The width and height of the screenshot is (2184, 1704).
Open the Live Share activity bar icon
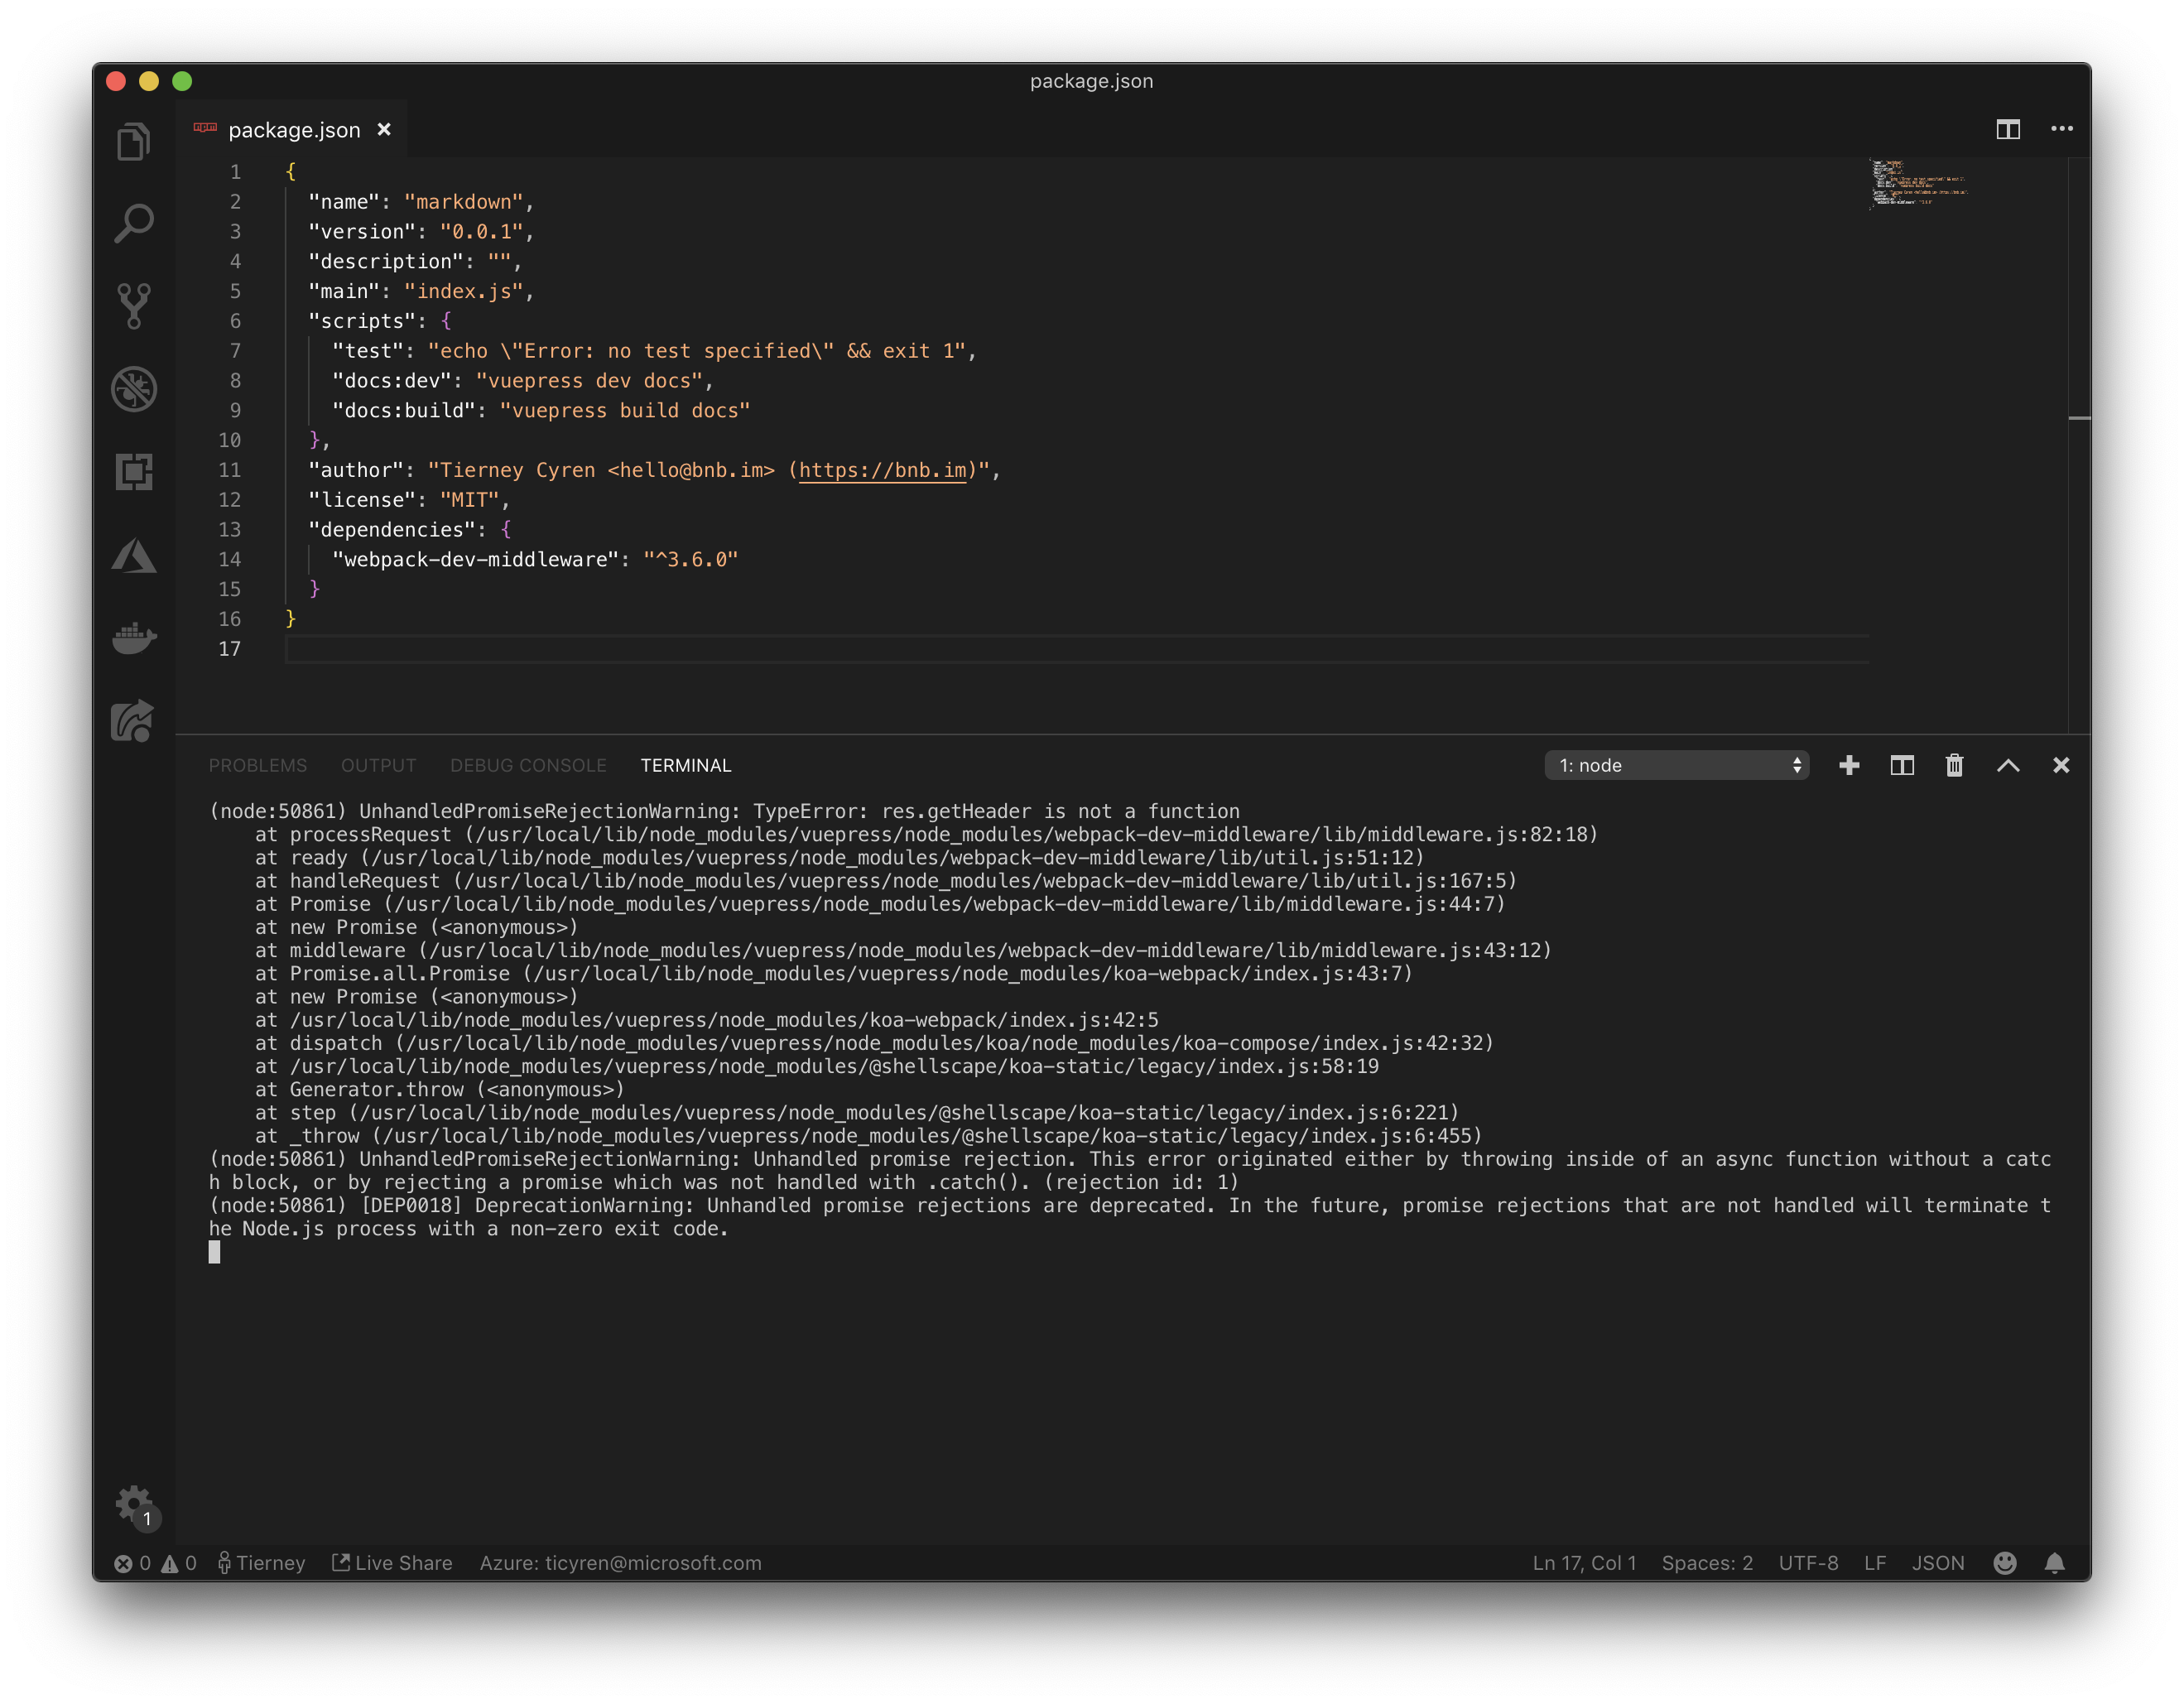134,720
